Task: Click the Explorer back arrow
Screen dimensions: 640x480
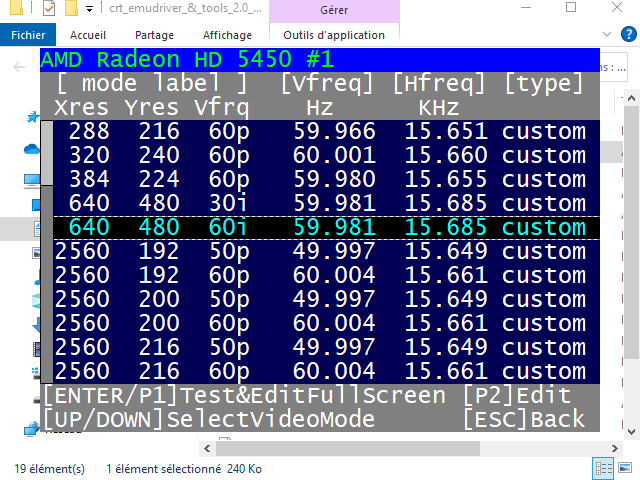Action: (x=20, y=67)
